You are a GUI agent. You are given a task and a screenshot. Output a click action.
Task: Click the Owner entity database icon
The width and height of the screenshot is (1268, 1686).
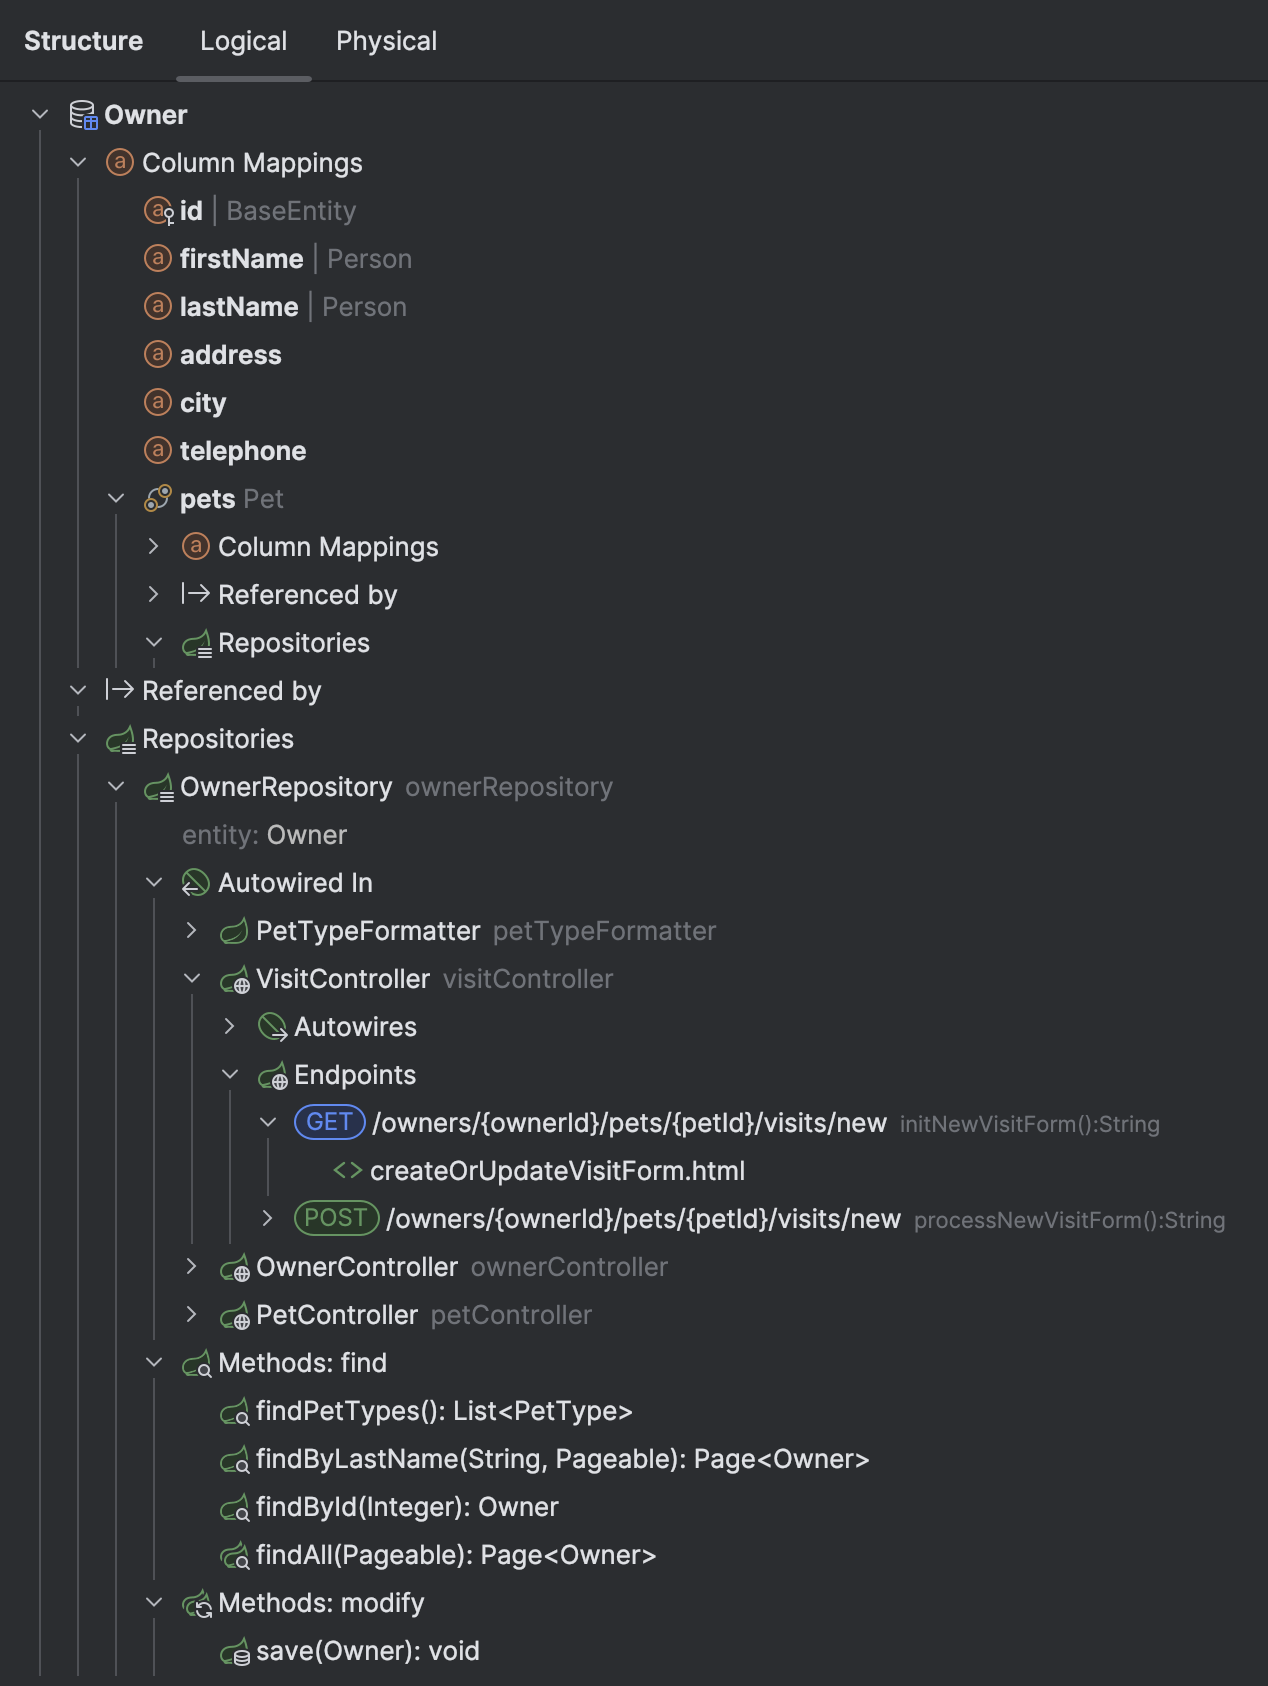(x=82, y=114)
